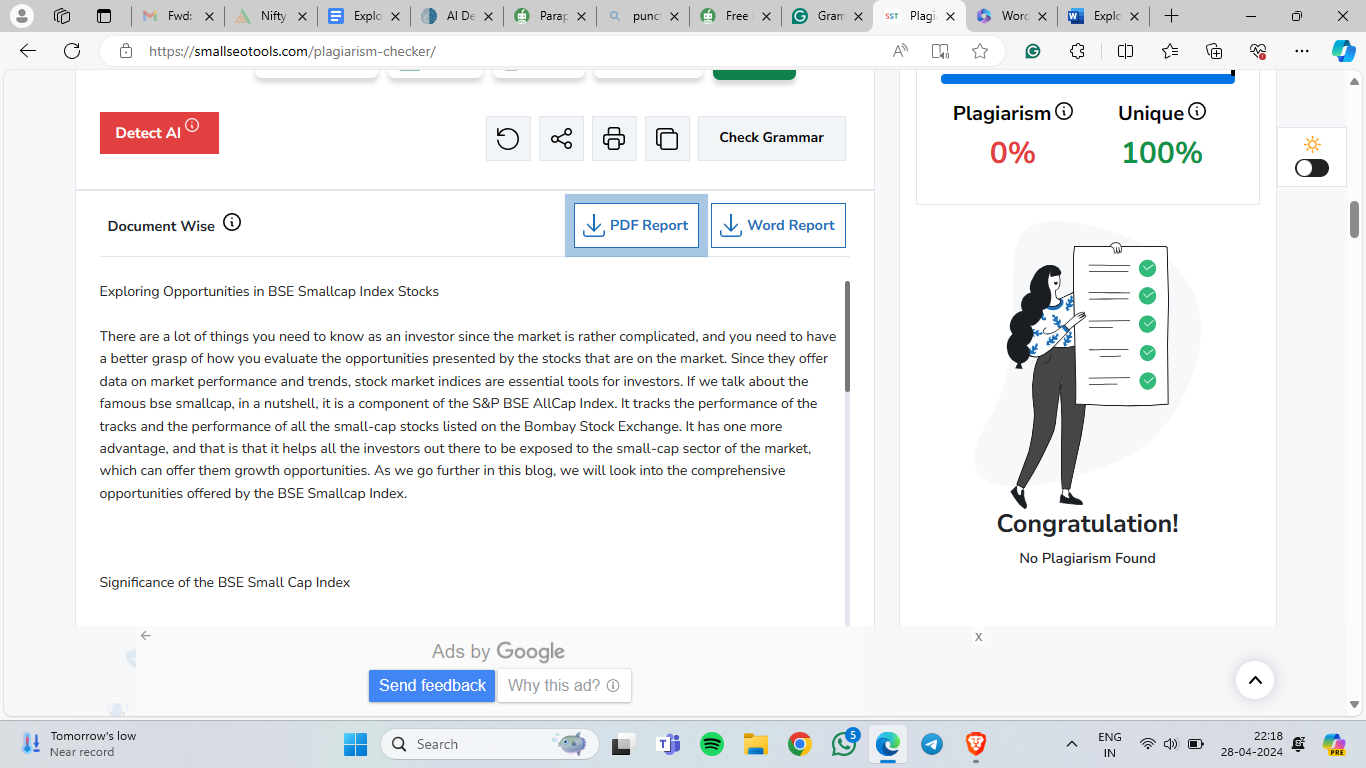Click the info icon beside Plagiarism label
The width and height of the screenshot is (1366, 768).
pos(1064,111)
